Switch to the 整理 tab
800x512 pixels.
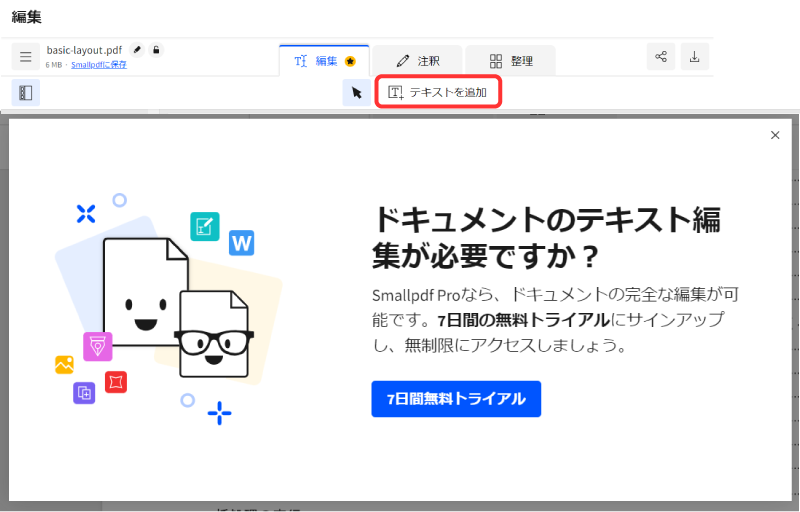tap(511, 61)
